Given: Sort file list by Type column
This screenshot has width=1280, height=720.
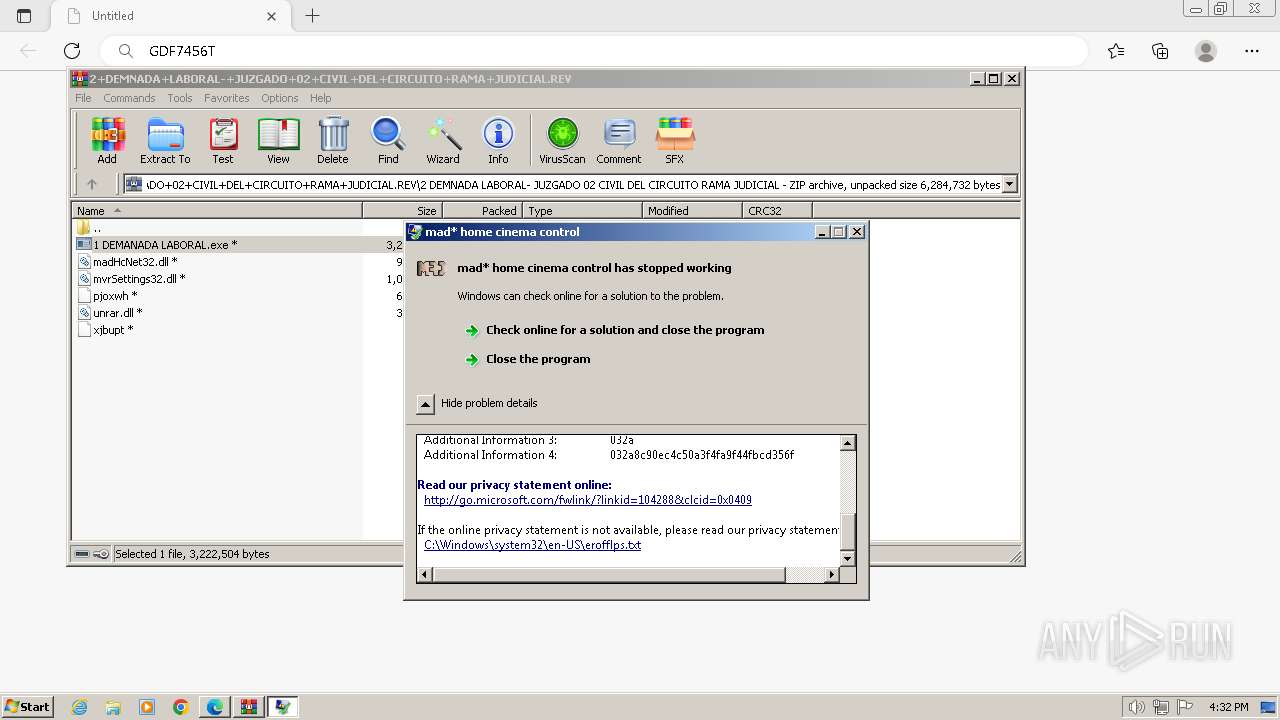Looking at the screenshot, I should click(582, 210).
